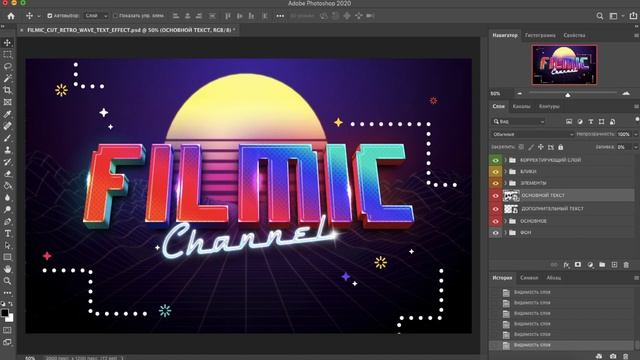The height and width of the screenshot is (360, 640).
Task: Select the Rectangle shape tool
Action: (x=7, y=257)
